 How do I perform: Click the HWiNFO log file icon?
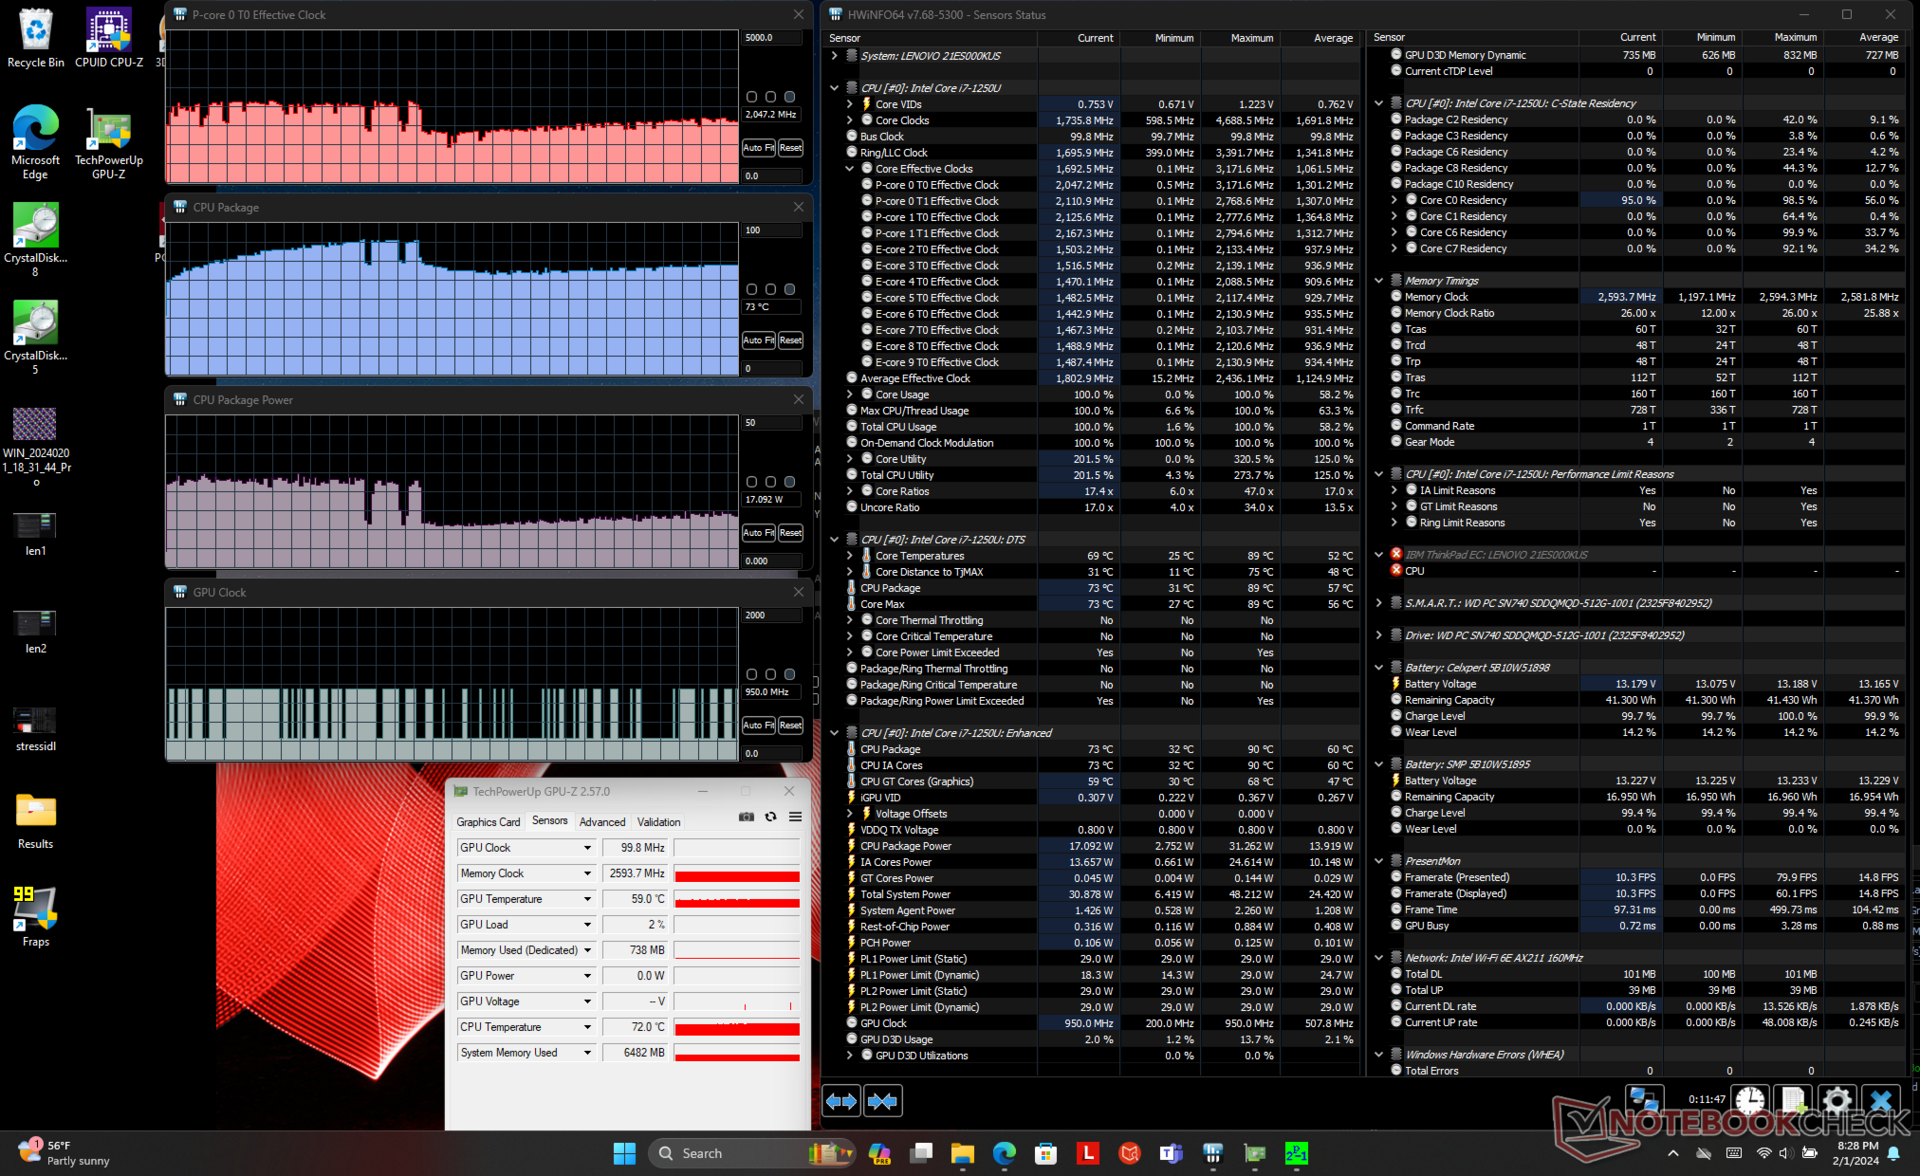1792,1101
